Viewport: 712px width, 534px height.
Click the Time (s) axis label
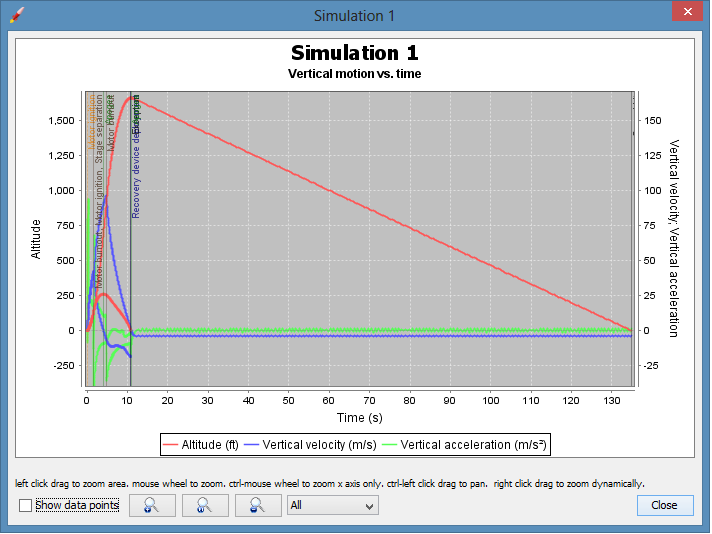coord(360,417)
